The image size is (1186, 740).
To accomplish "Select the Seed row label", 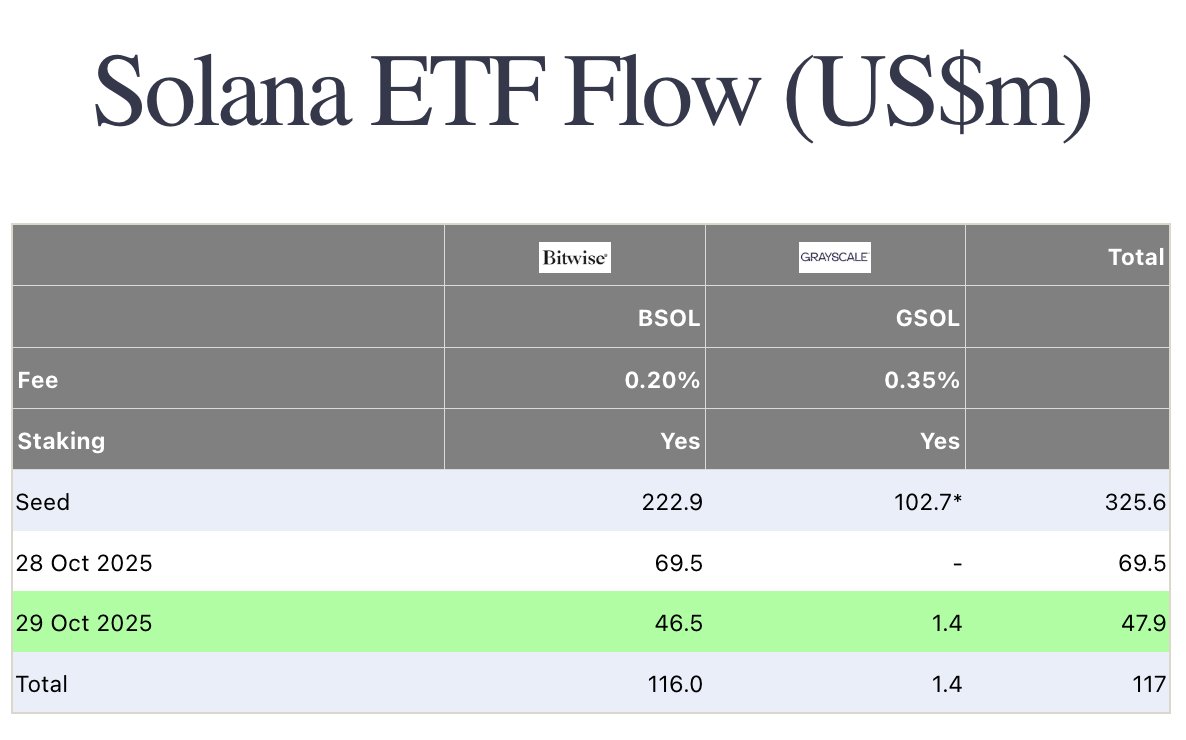I will coord(43,502).
